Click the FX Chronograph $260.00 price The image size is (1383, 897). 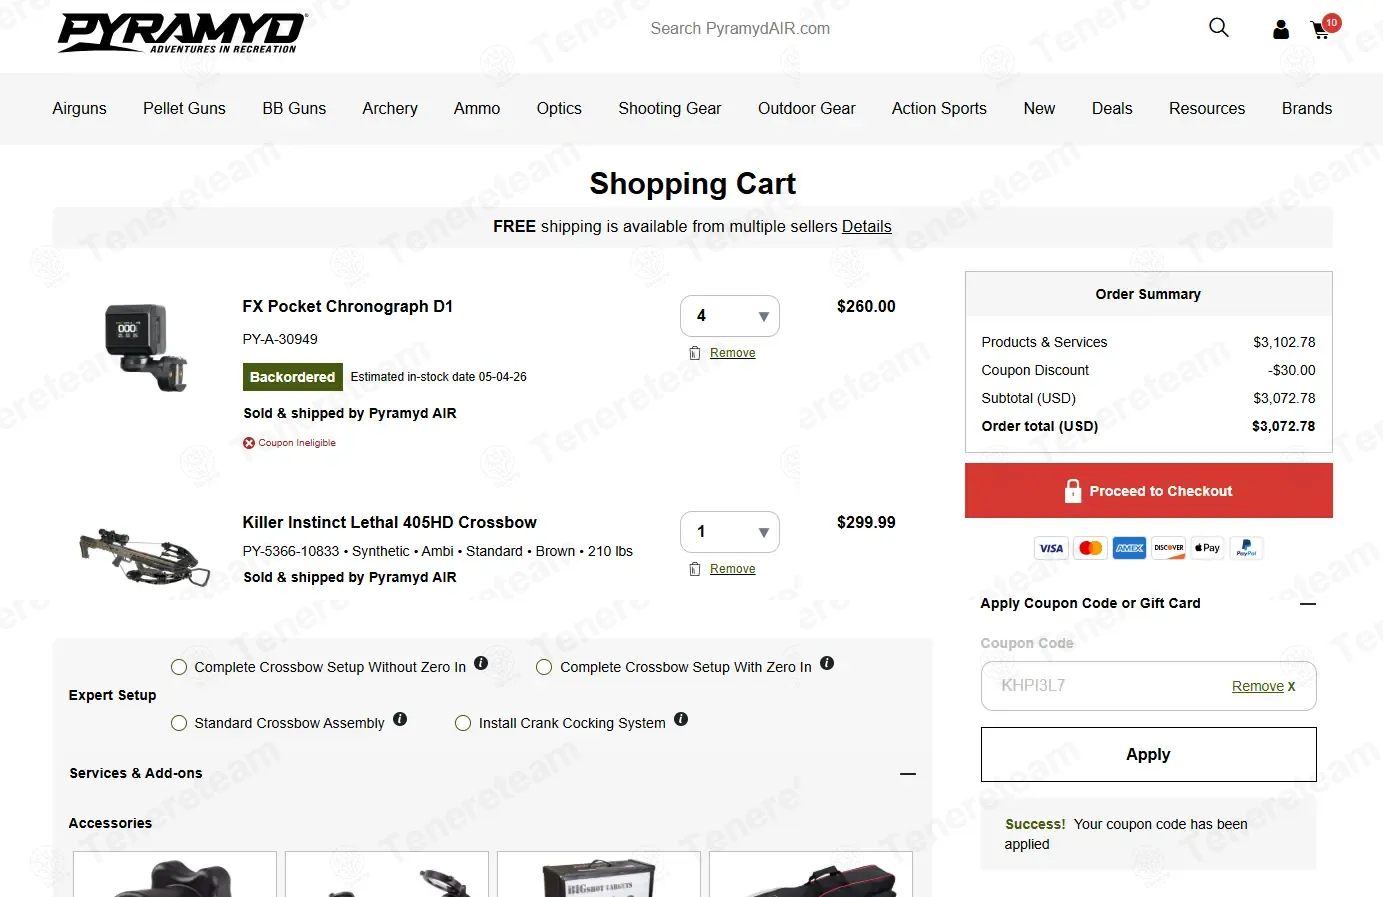866,306
